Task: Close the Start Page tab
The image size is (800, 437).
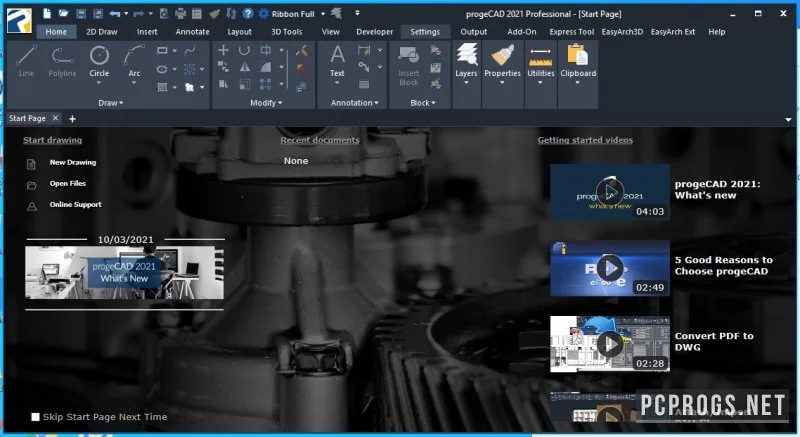Action: (x=55, y=118)
